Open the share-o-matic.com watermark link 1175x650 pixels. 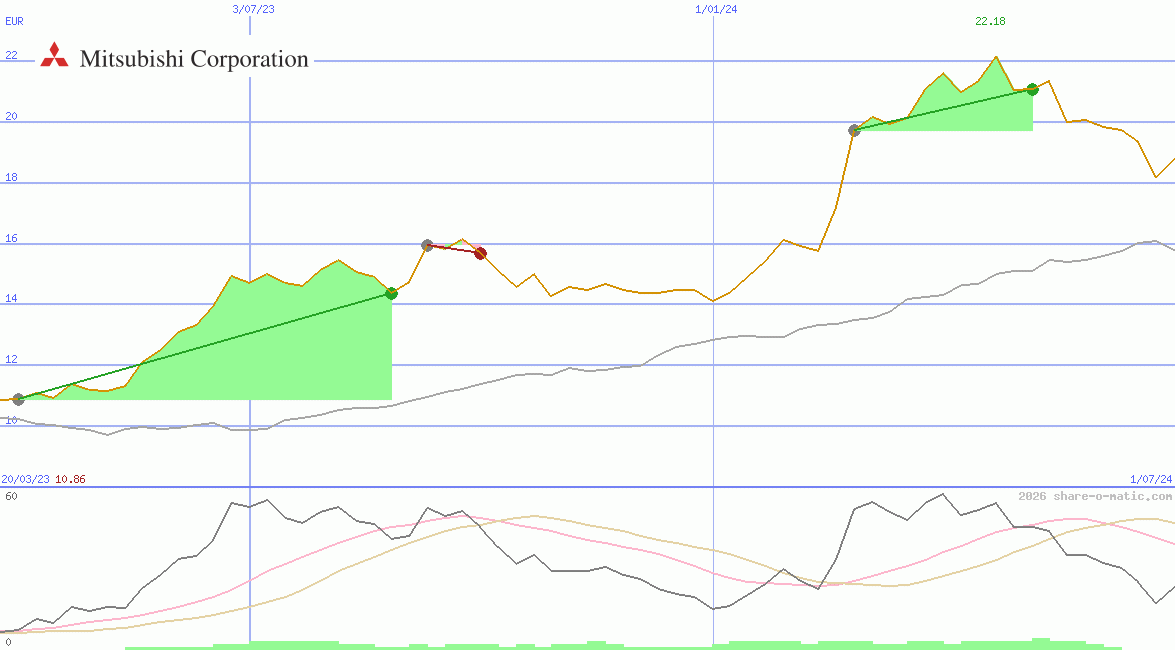click(1095, 496)
